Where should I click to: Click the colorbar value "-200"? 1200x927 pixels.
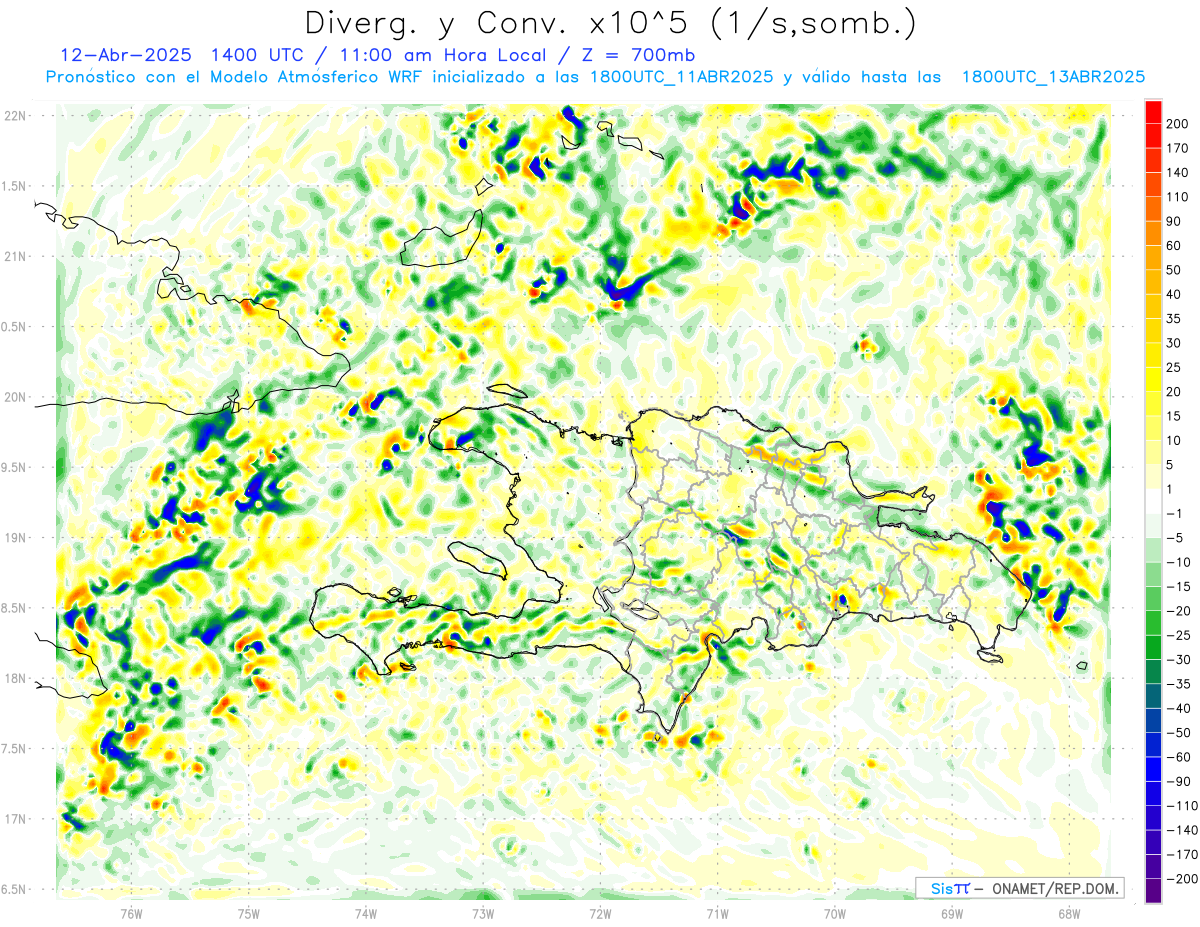point(1183,879)
